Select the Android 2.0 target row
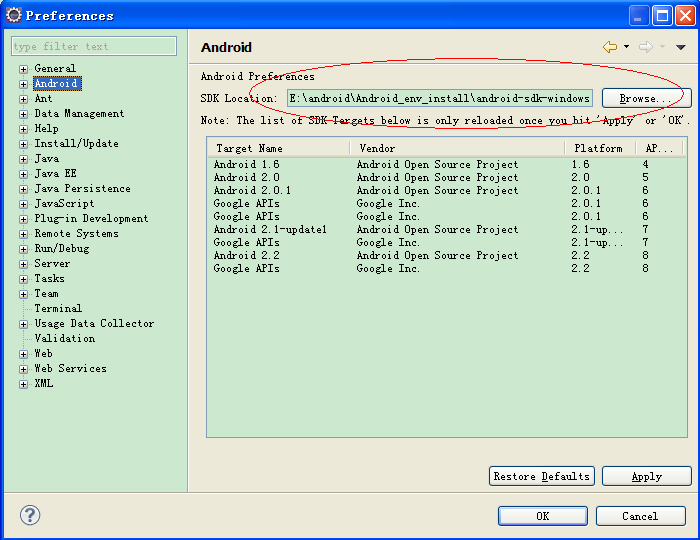700x540 pixels. pos(446,177)
